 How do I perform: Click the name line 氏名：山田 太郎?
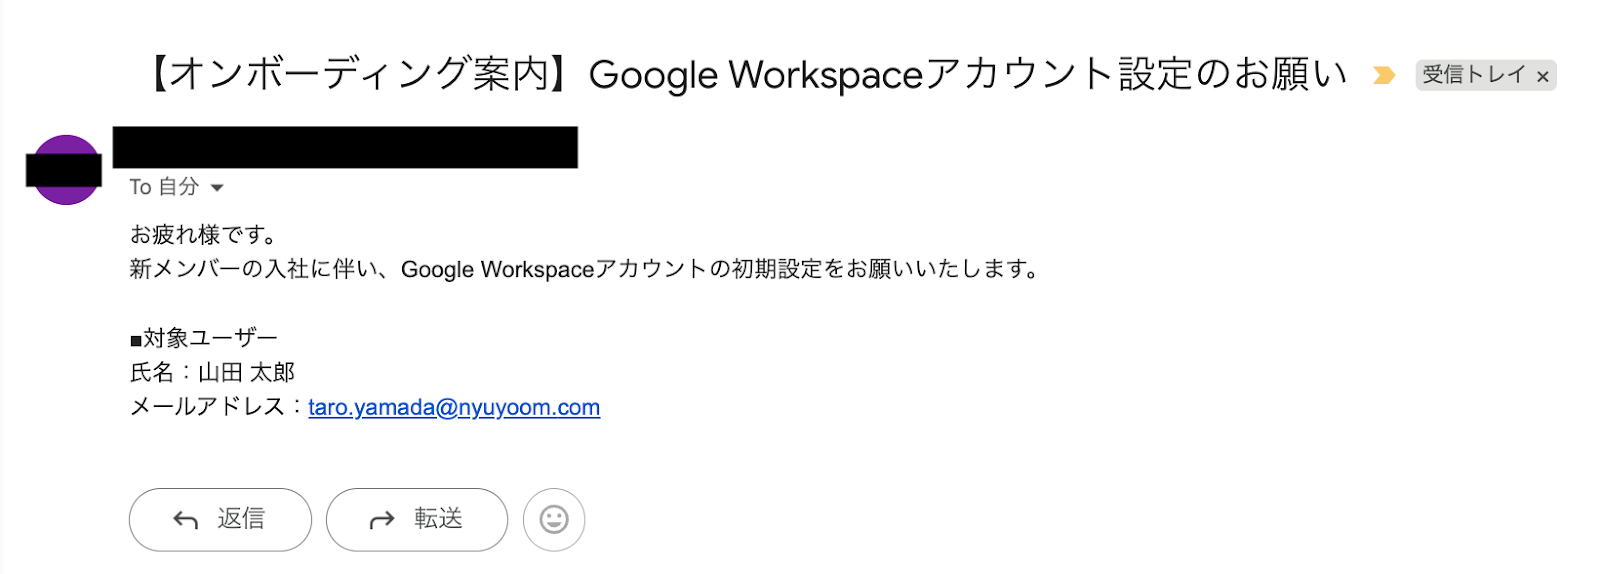[x=212, y=373]
